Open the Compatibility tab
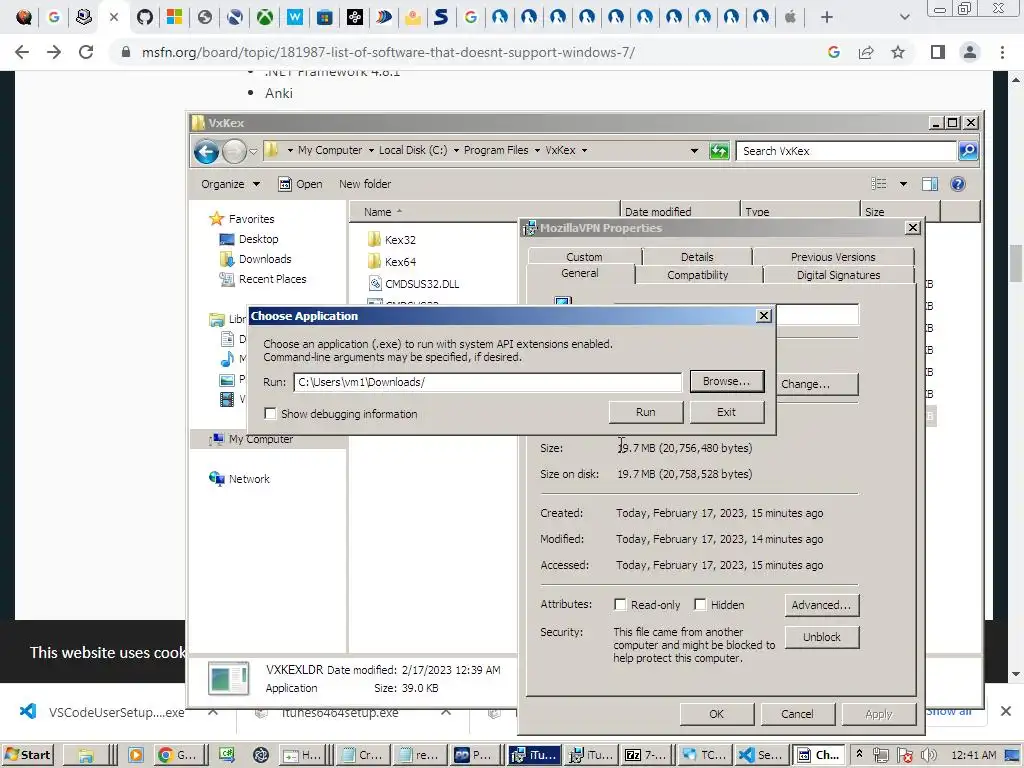Viewport: 1024px width, 768px height. 697,275
